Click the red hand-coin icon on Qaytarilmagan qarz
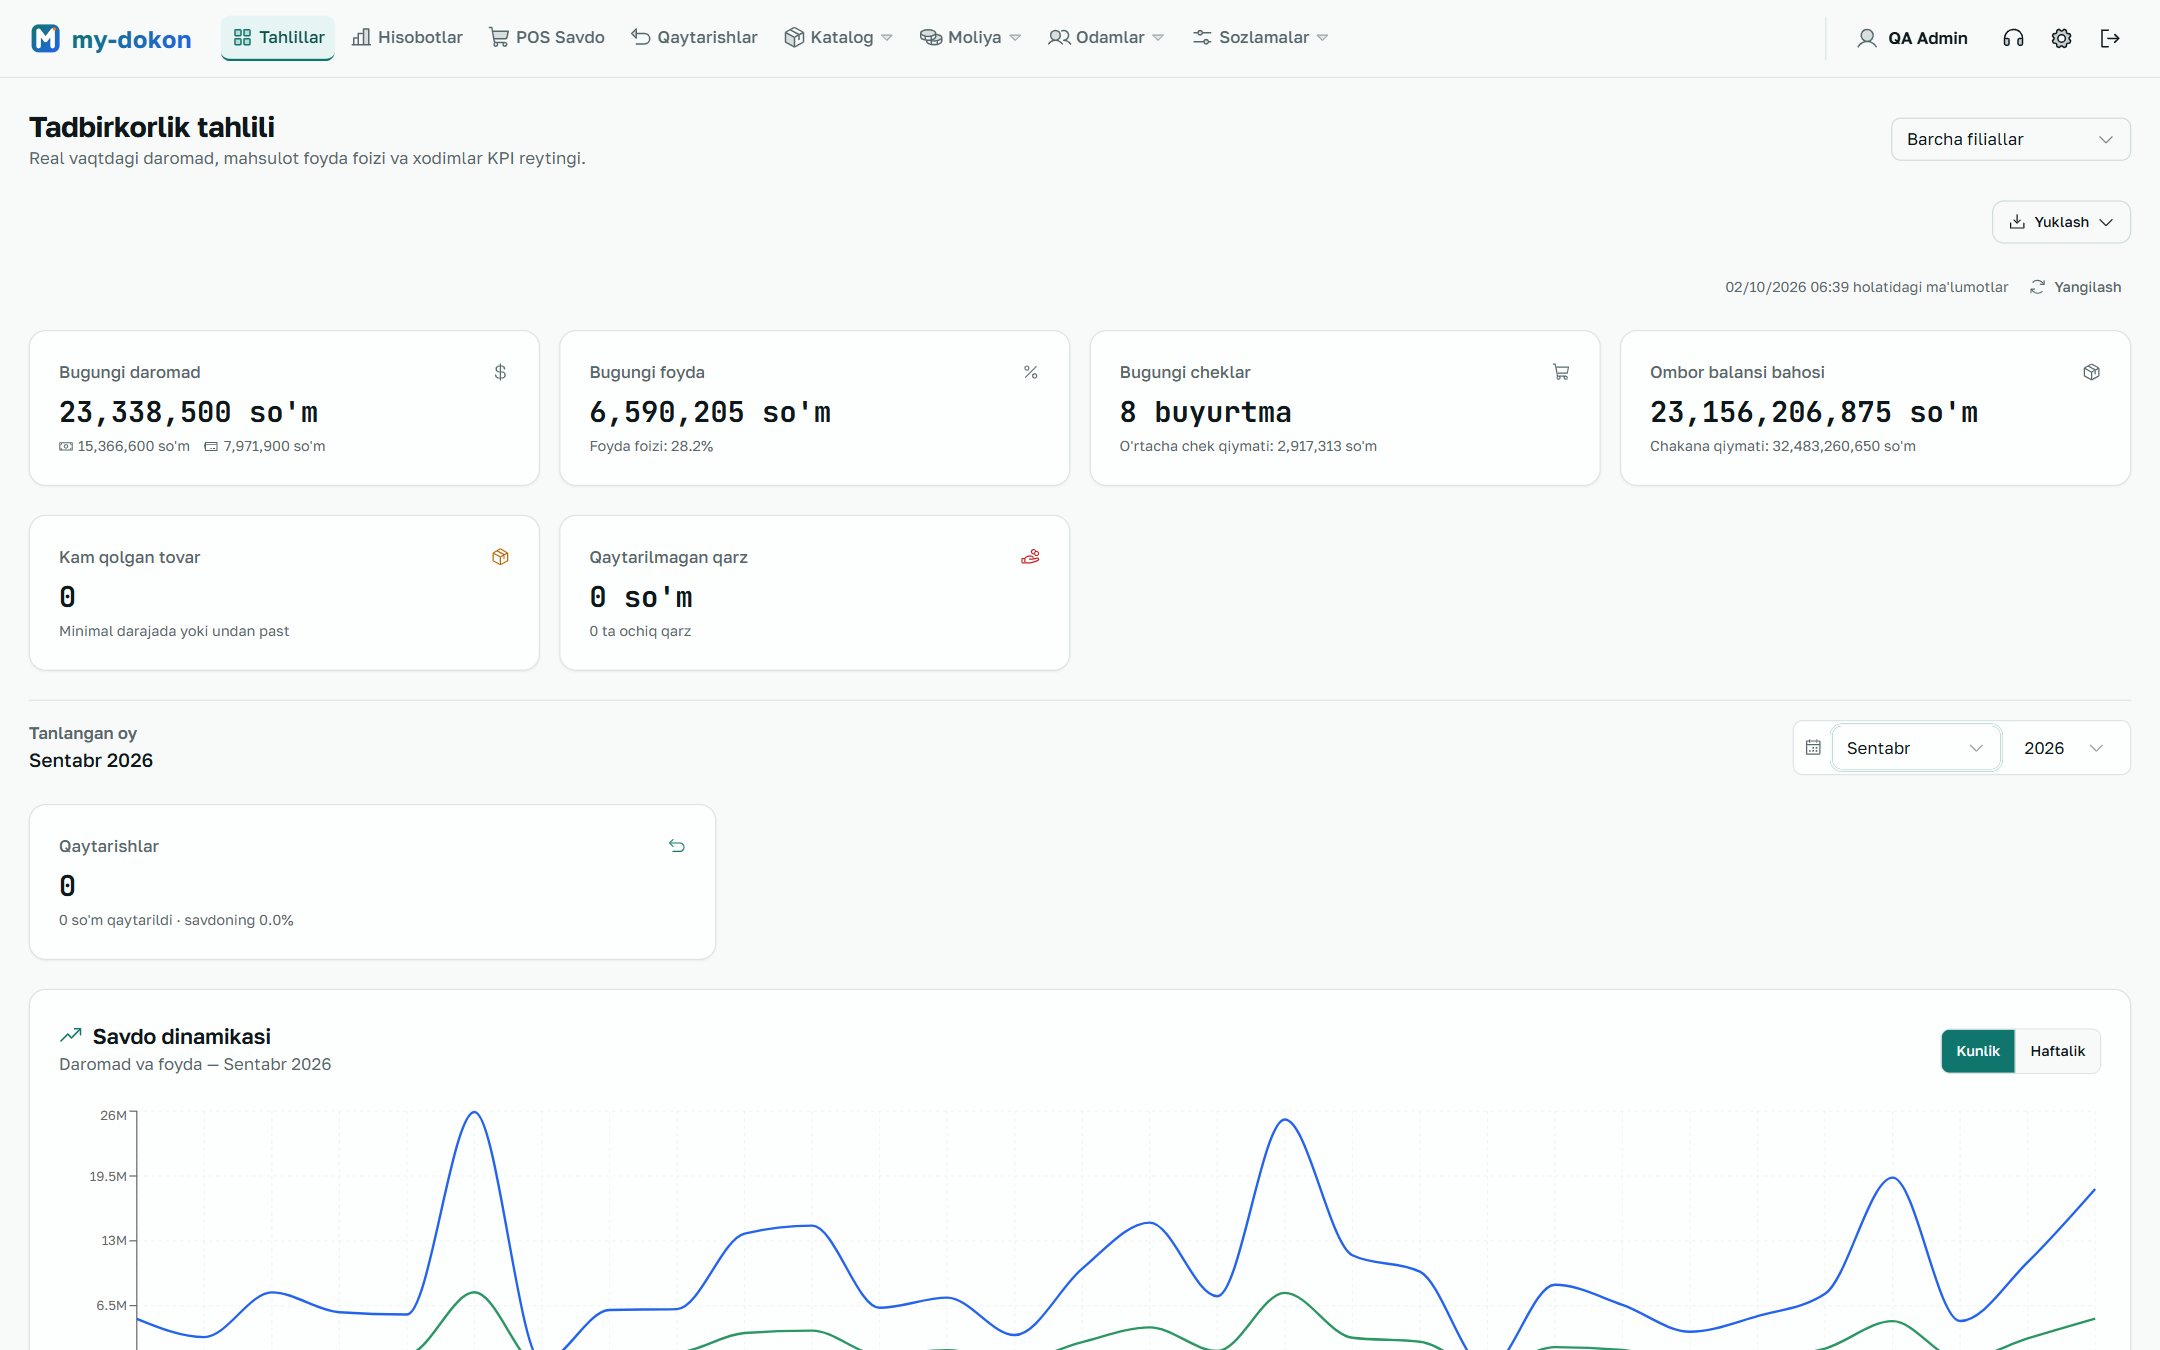This screenshot has width=2160, height=1350. [x=1030, y=557]
